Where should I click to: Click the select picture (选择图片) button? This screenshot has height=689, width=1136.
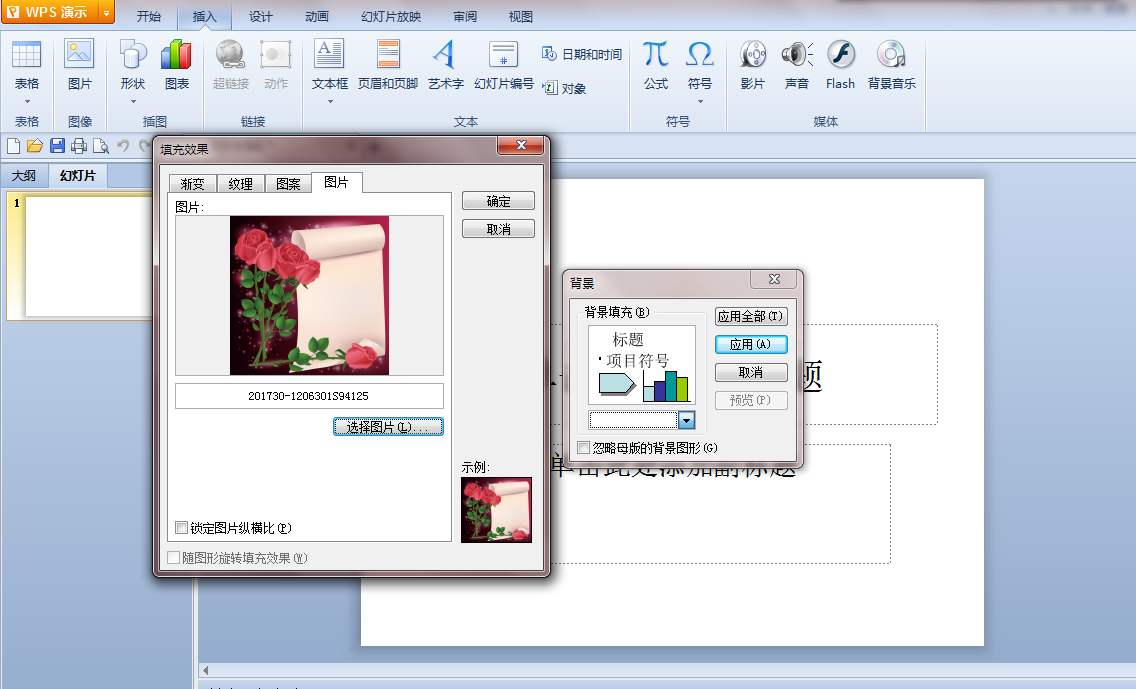coord(388,427)
